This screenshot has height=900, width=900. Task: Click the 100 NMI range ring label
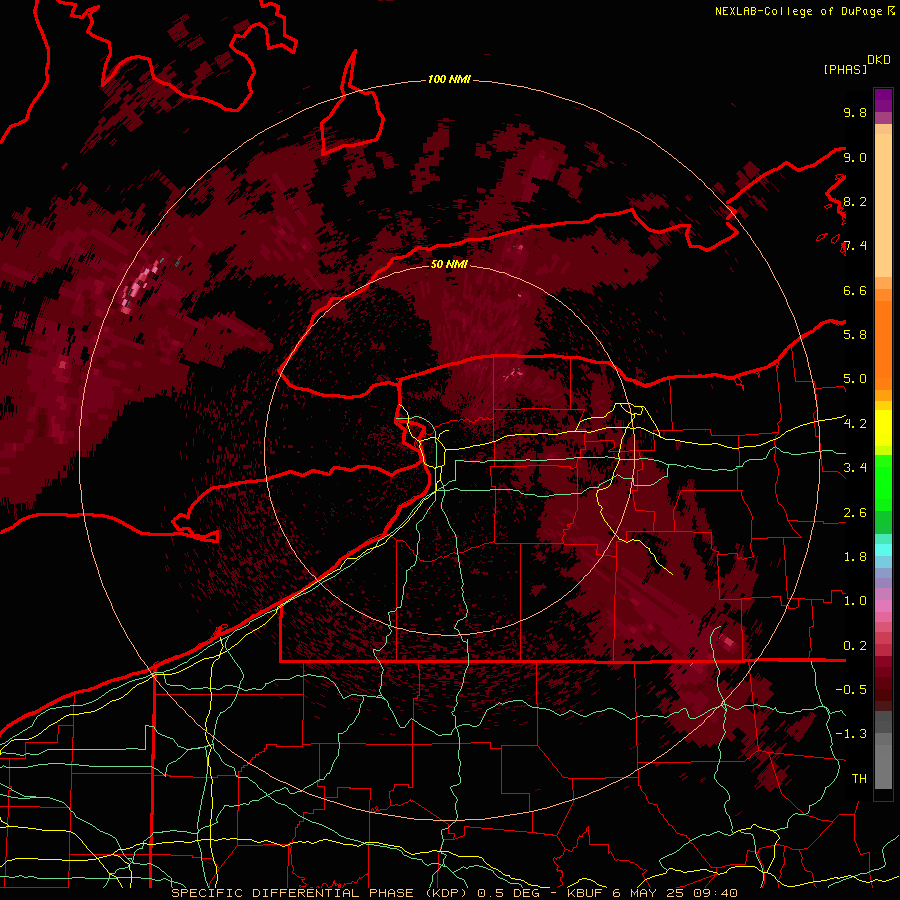click(449, 79)
